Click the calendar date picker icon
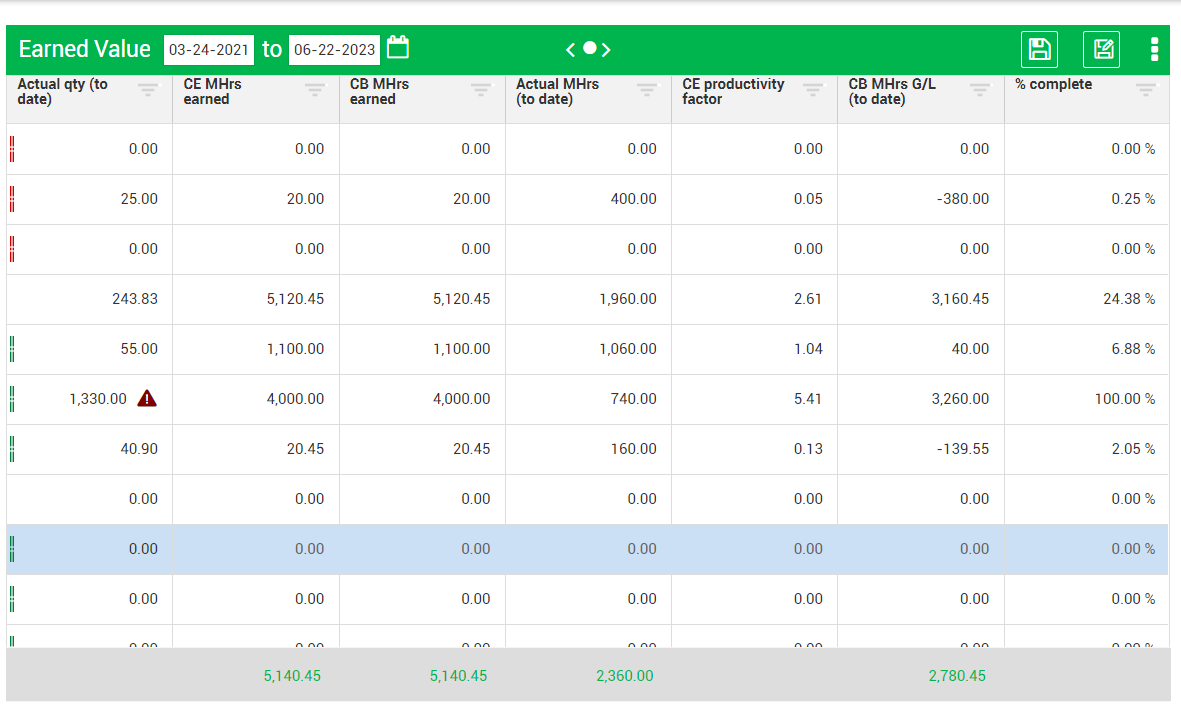This screenshot has width=1181, height=721. (398, 48)
